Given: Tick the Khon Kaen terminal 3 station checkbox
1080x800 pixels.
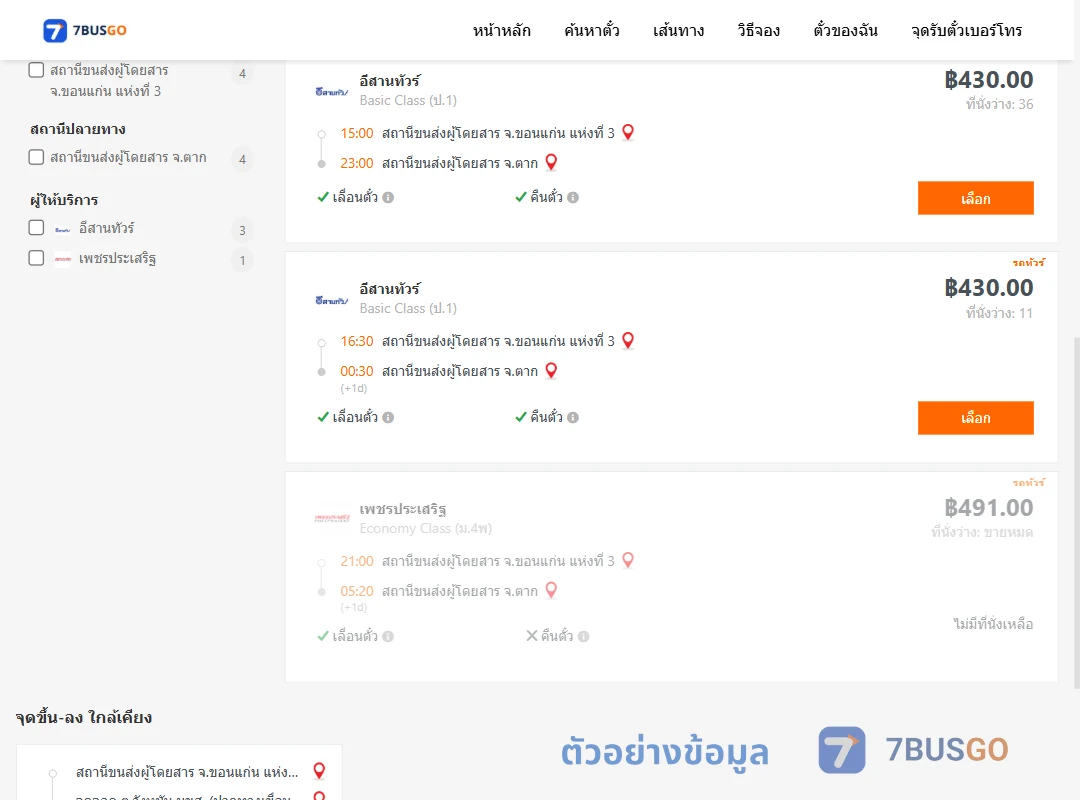Looking at the screenshot, I should click(37, 70).
